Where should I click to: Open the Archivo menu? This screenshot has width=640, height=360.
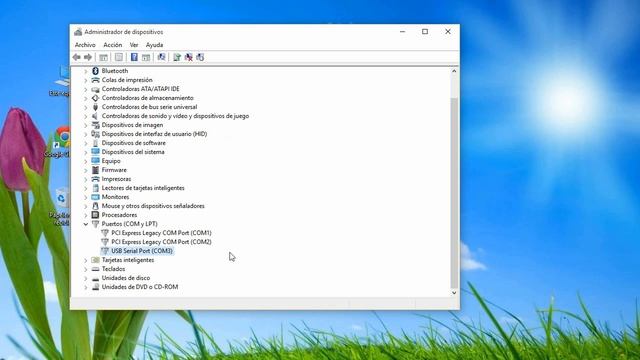click(85, 45)
